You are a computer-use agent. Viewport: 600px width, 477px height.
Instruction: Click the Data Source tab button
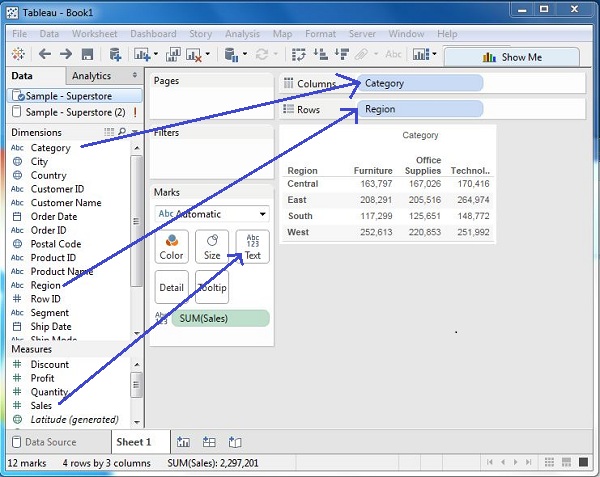52,442
